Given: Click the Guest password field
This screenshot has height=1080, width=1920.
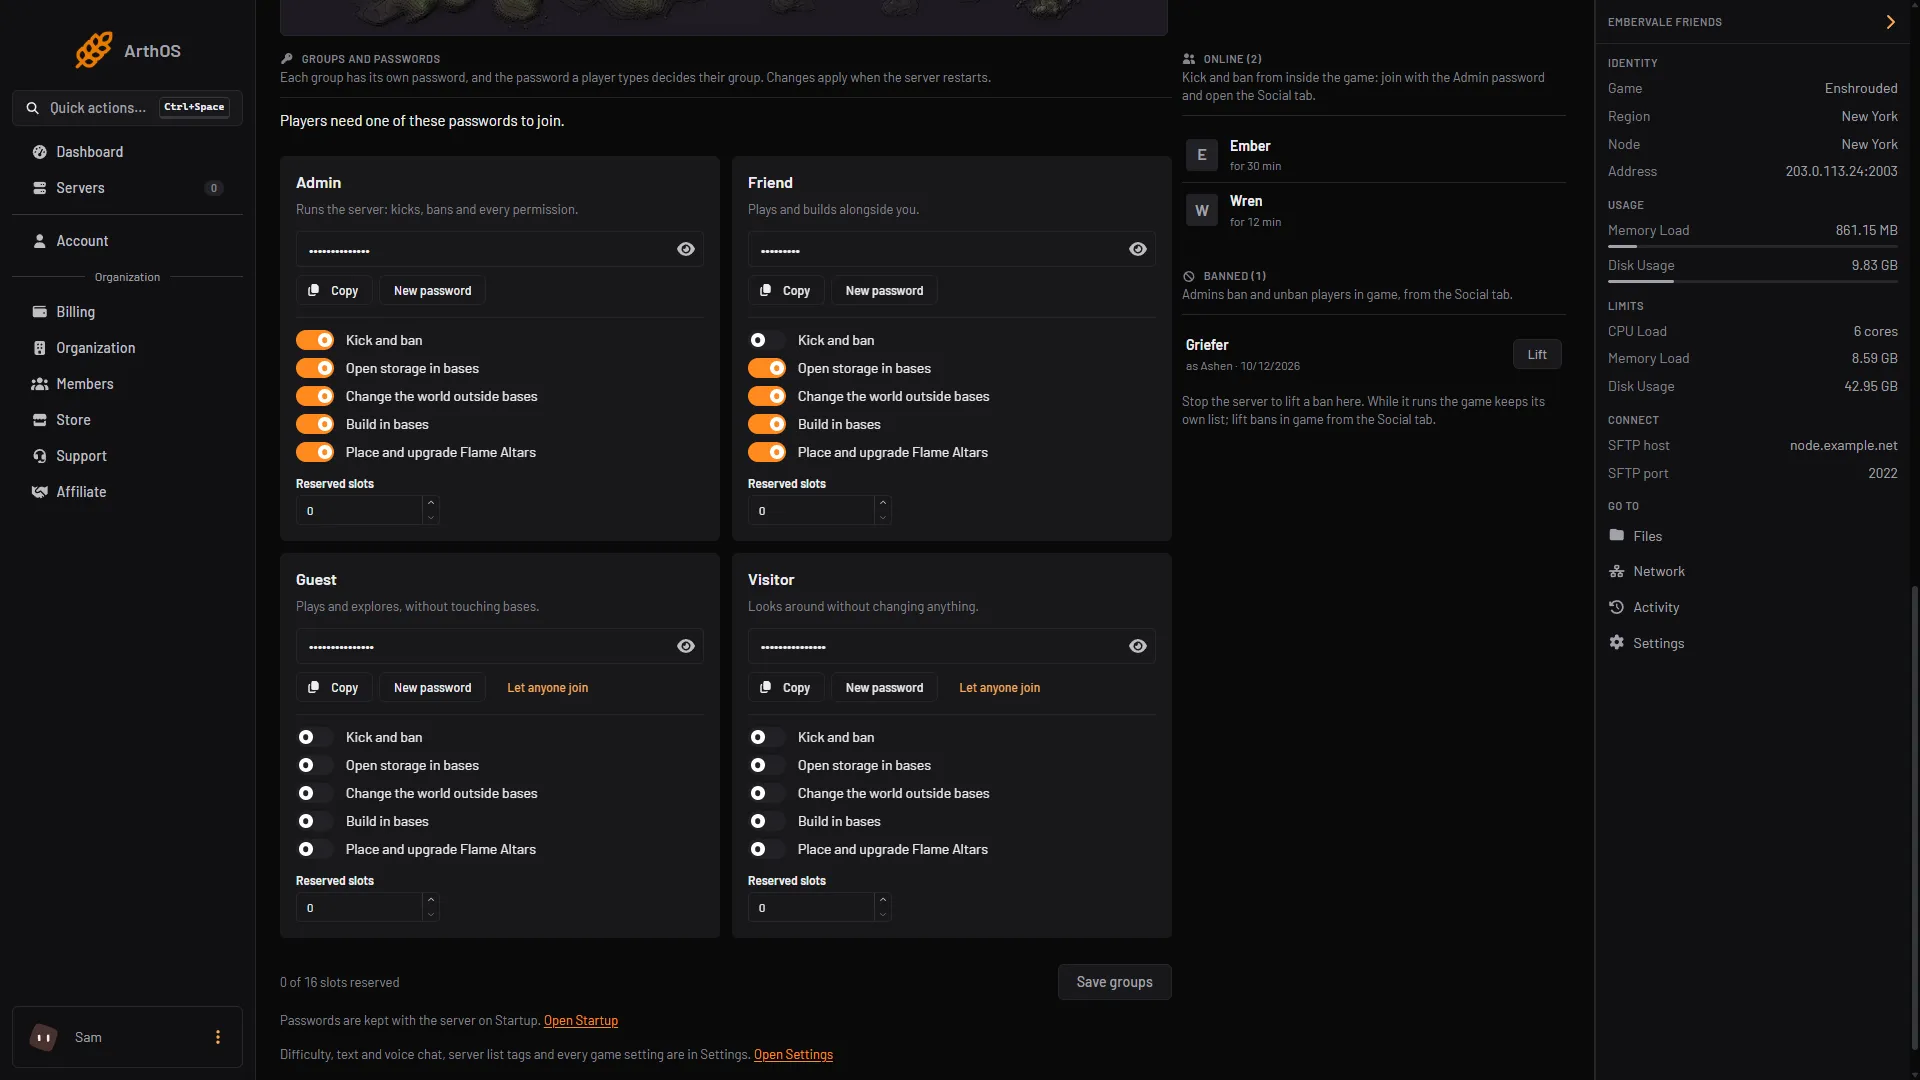Looking at the screenshot, I should [x=499, y=647].
